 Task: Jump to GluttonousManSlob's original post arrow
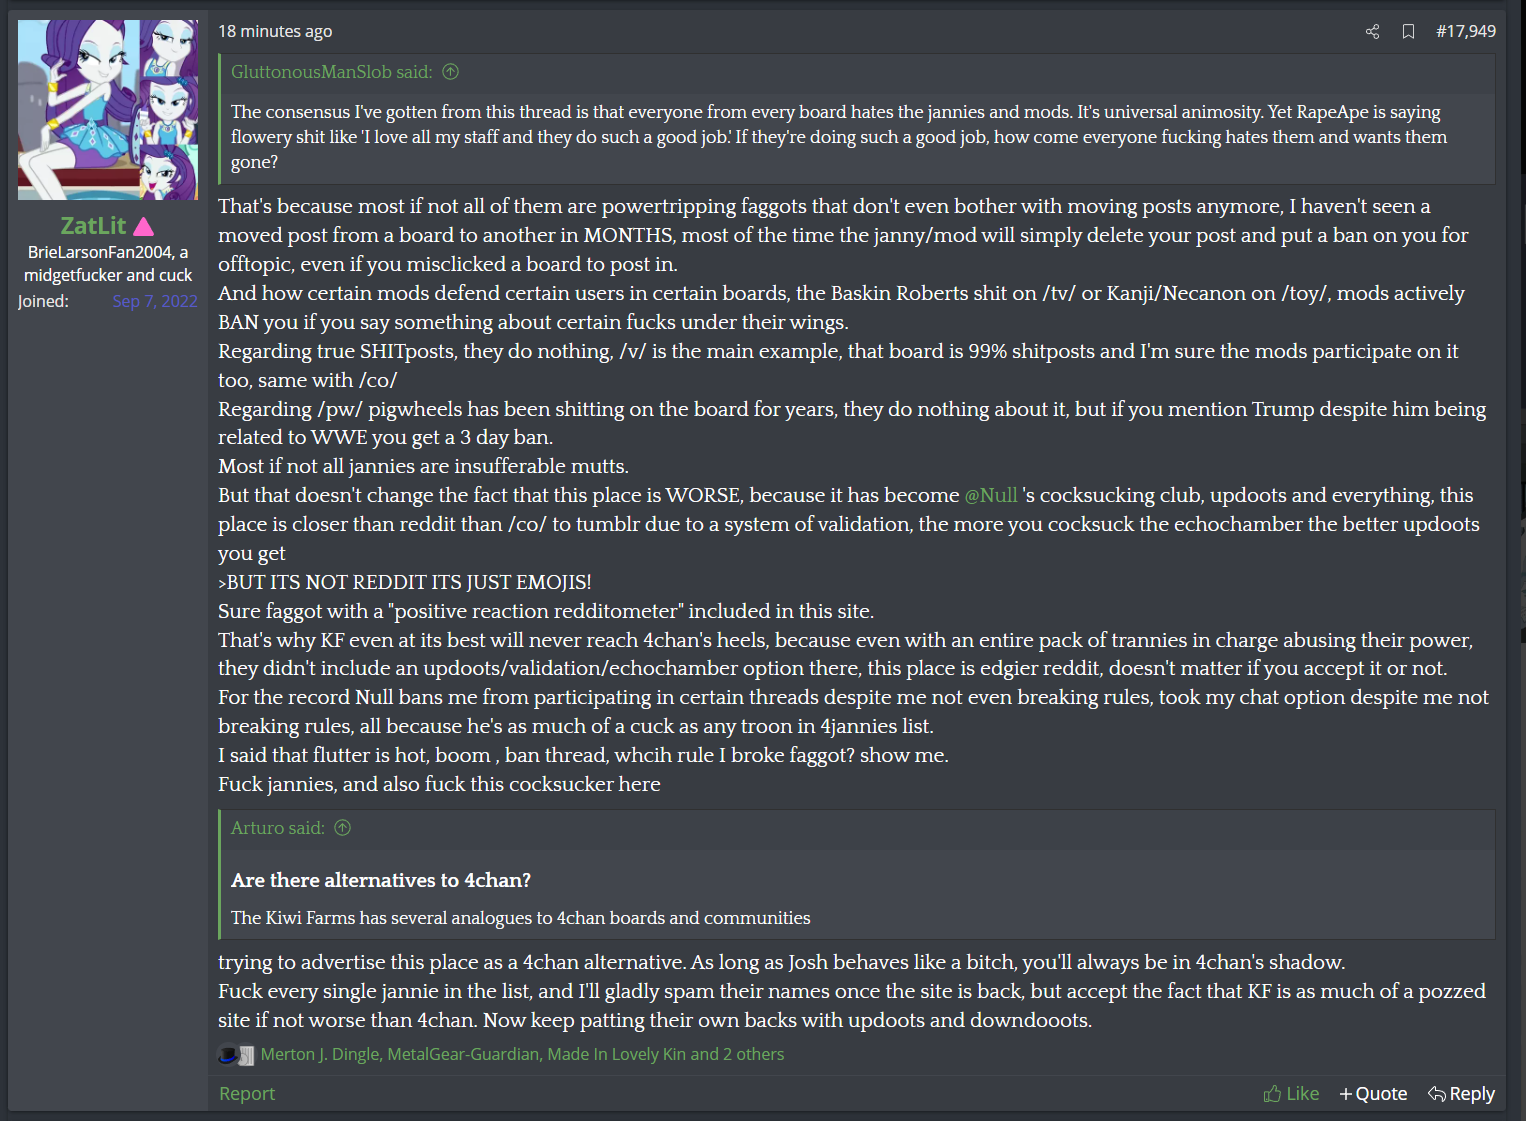[x=451, y=72]
